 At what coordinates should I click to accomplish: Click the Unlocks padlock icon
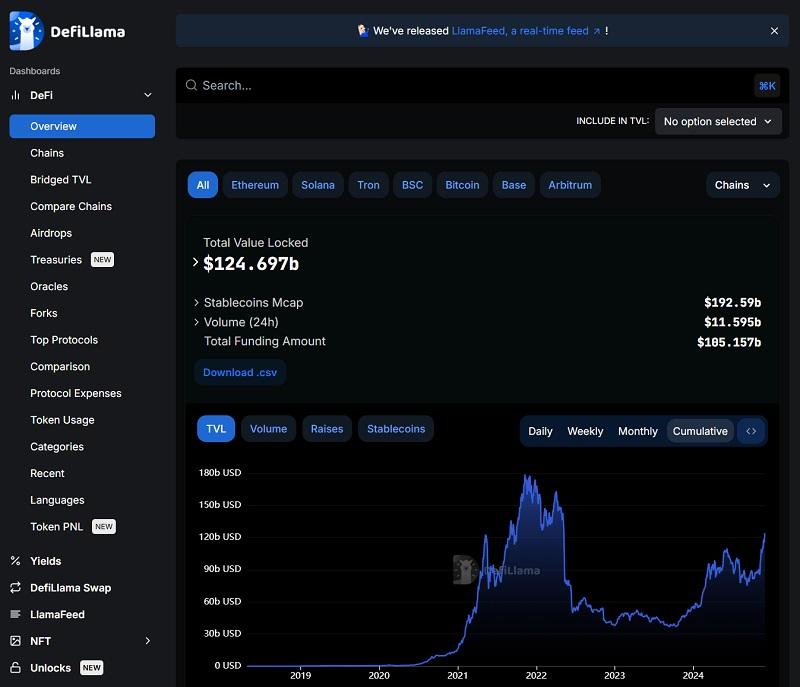[x=15, y=668]
